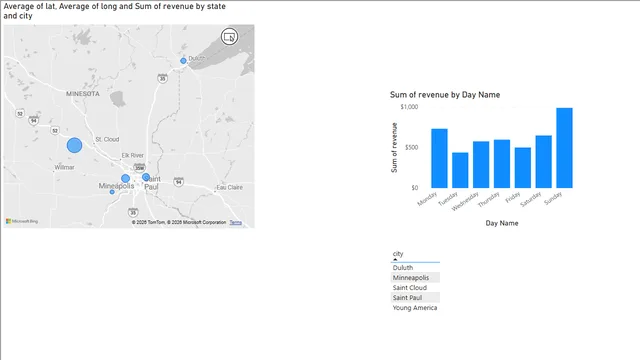Sort table by city column header
This screenshot has width=640, height=360.
(x=398, y=253)
